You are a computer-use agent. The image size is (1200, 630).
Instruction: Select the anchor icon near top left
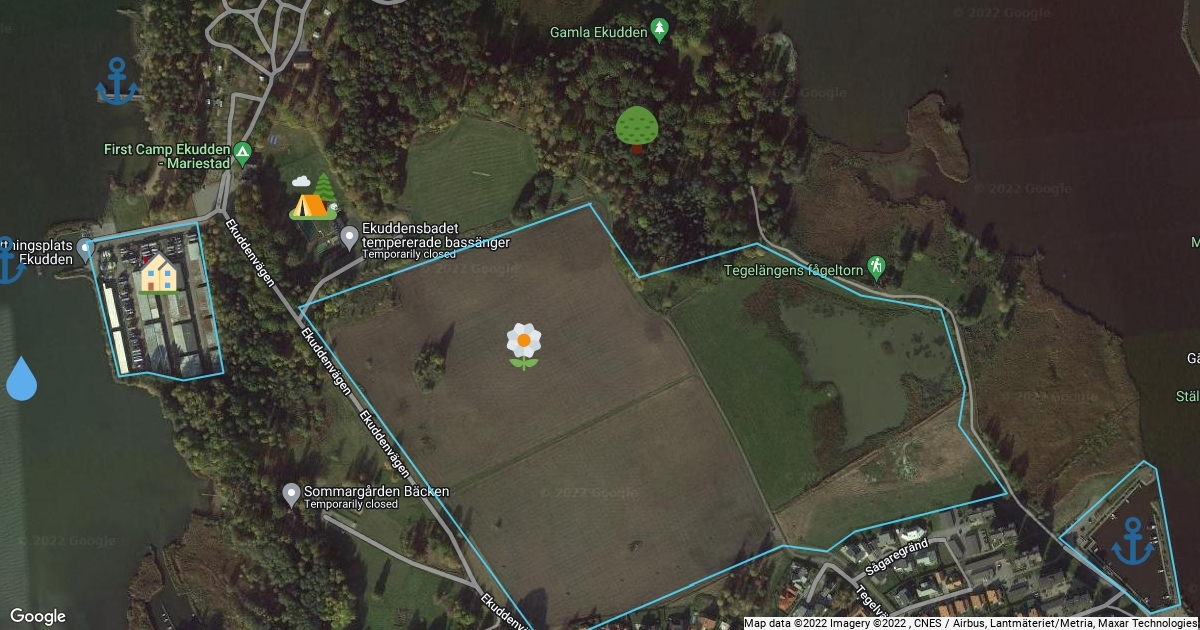(x=117, y=81)
